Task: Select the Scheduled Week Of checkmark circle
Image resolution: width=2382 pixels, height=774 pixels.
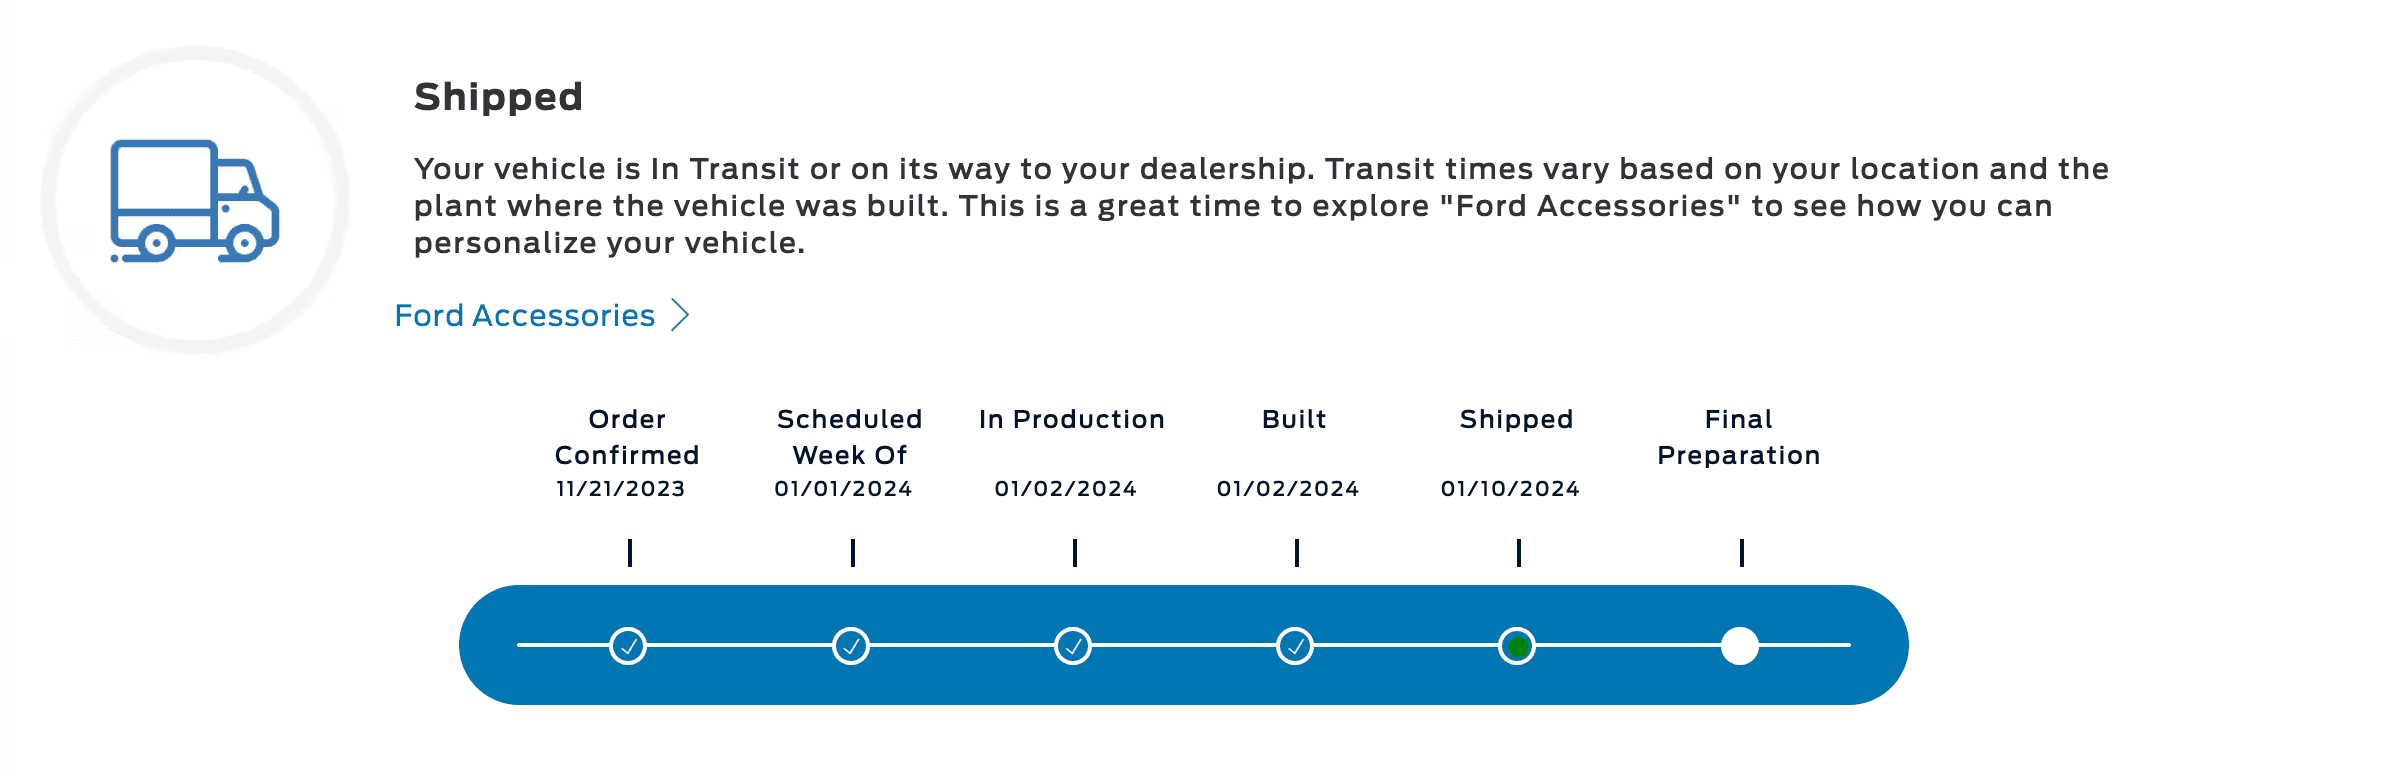Action: pos(851,646)
